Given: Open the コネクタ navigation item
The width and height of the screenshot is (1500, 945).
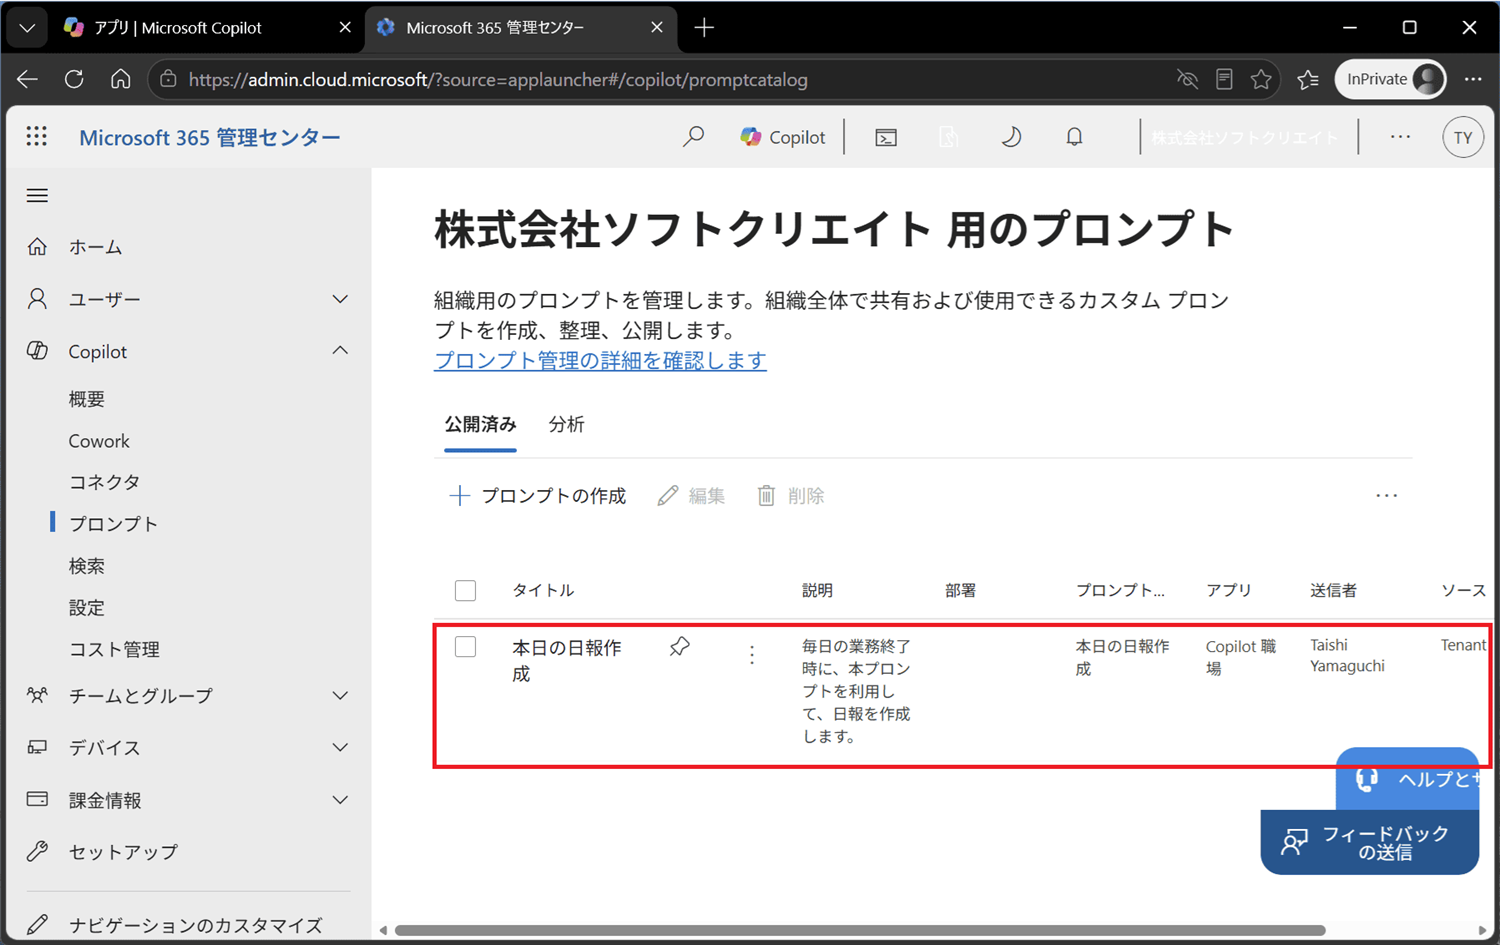Looking at the screenshot, I should coord(104,482).
